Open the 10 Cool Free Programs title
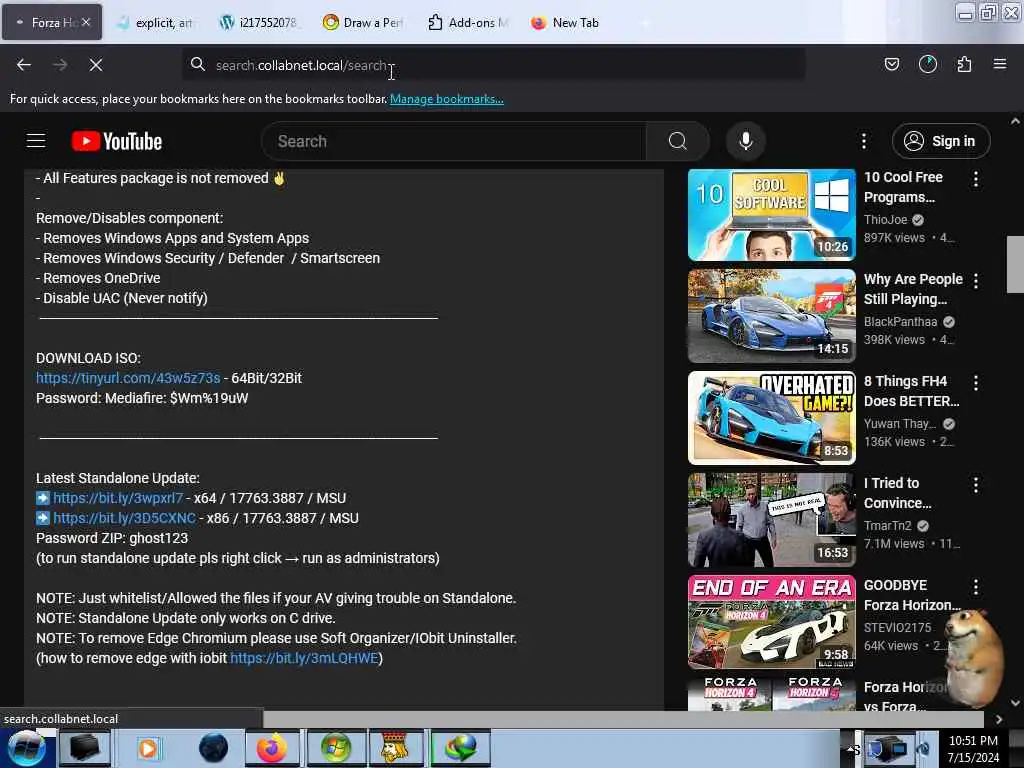This screenshot has width=1024, height=768. [903, 187]
